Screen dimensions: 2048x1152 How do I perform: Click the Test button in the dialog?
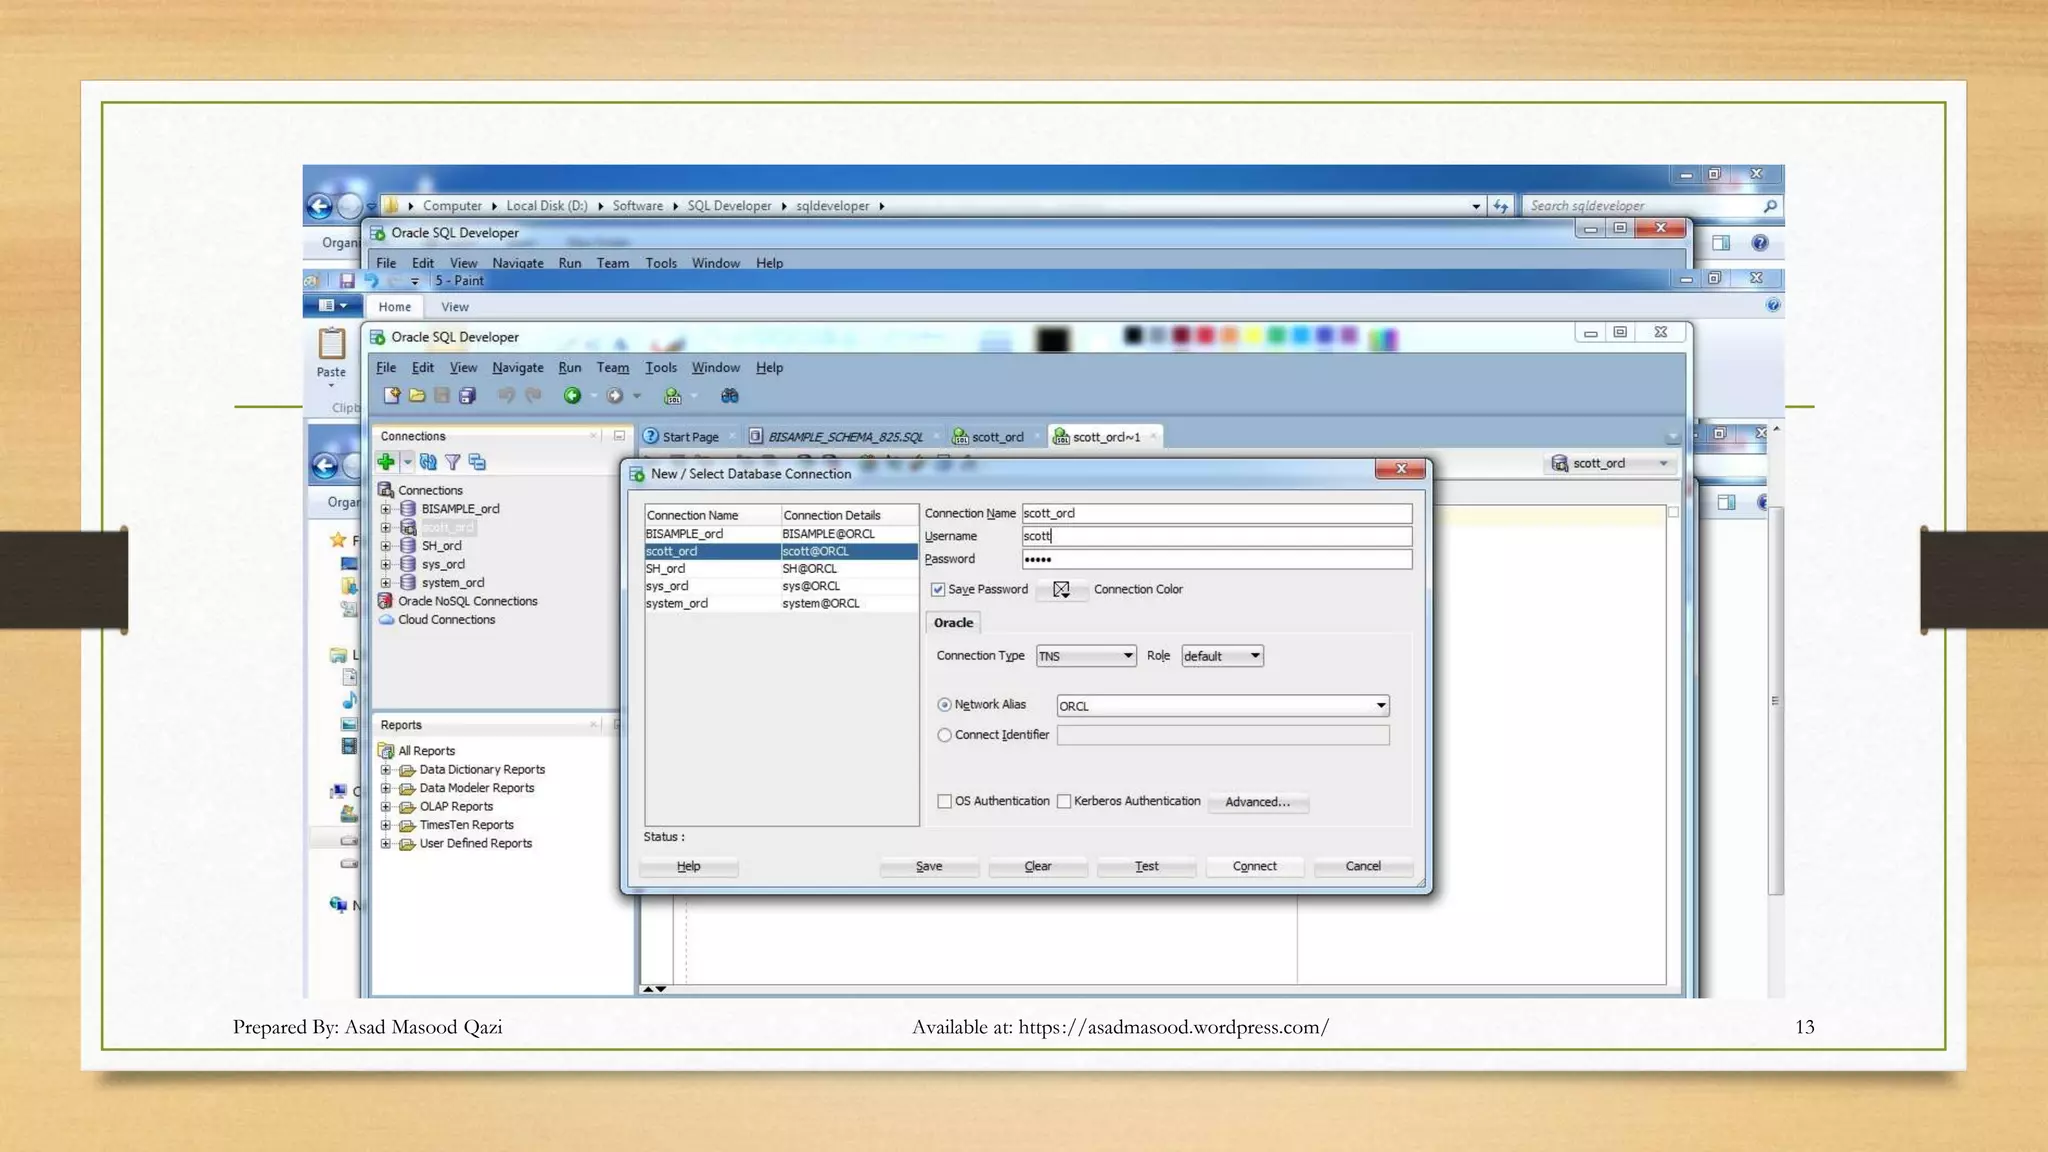coord(1146,866)
